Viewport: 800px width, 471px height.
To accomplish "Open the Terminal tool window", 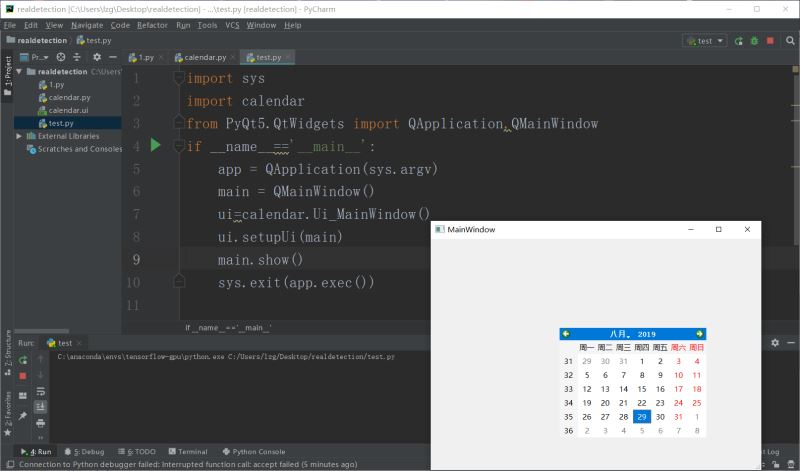I will pos(188,452).
